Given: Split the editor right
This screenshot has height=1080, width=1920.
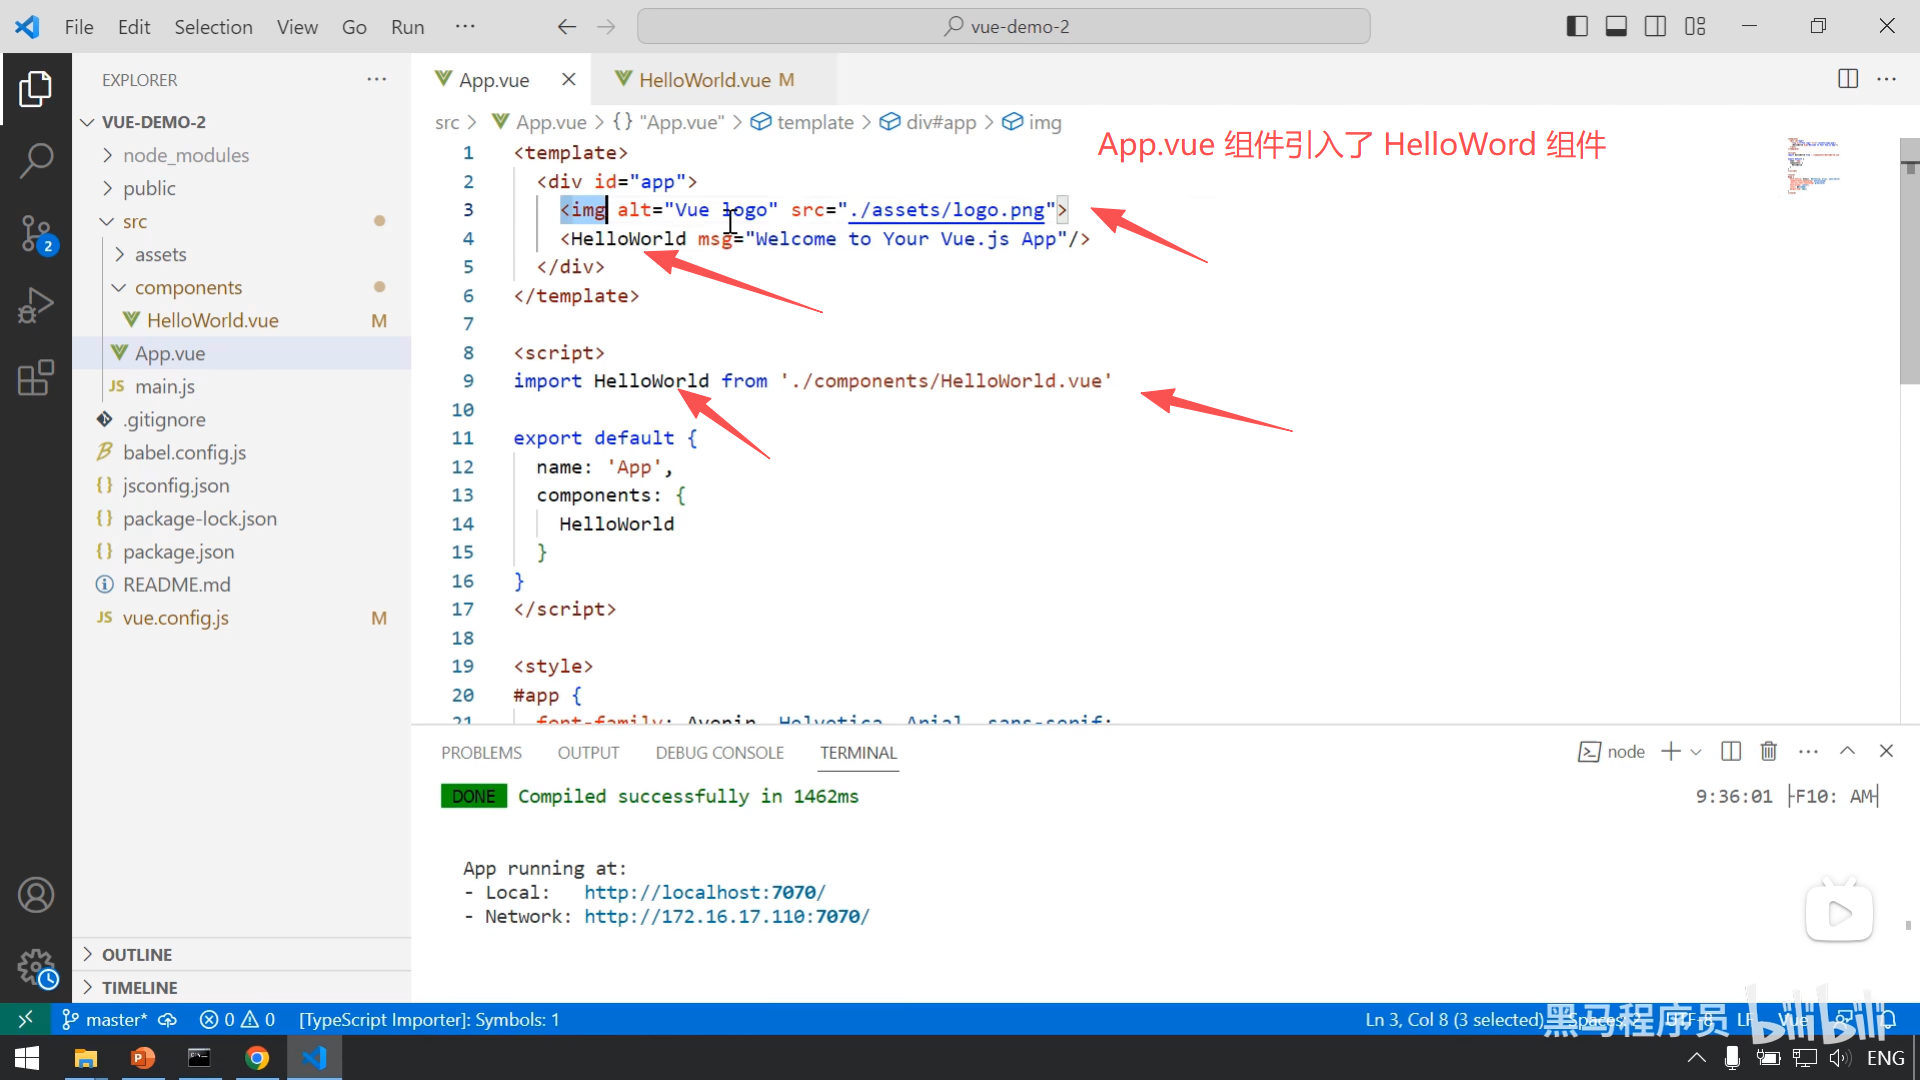Looking at the screenshot, I should (1848, 79).
